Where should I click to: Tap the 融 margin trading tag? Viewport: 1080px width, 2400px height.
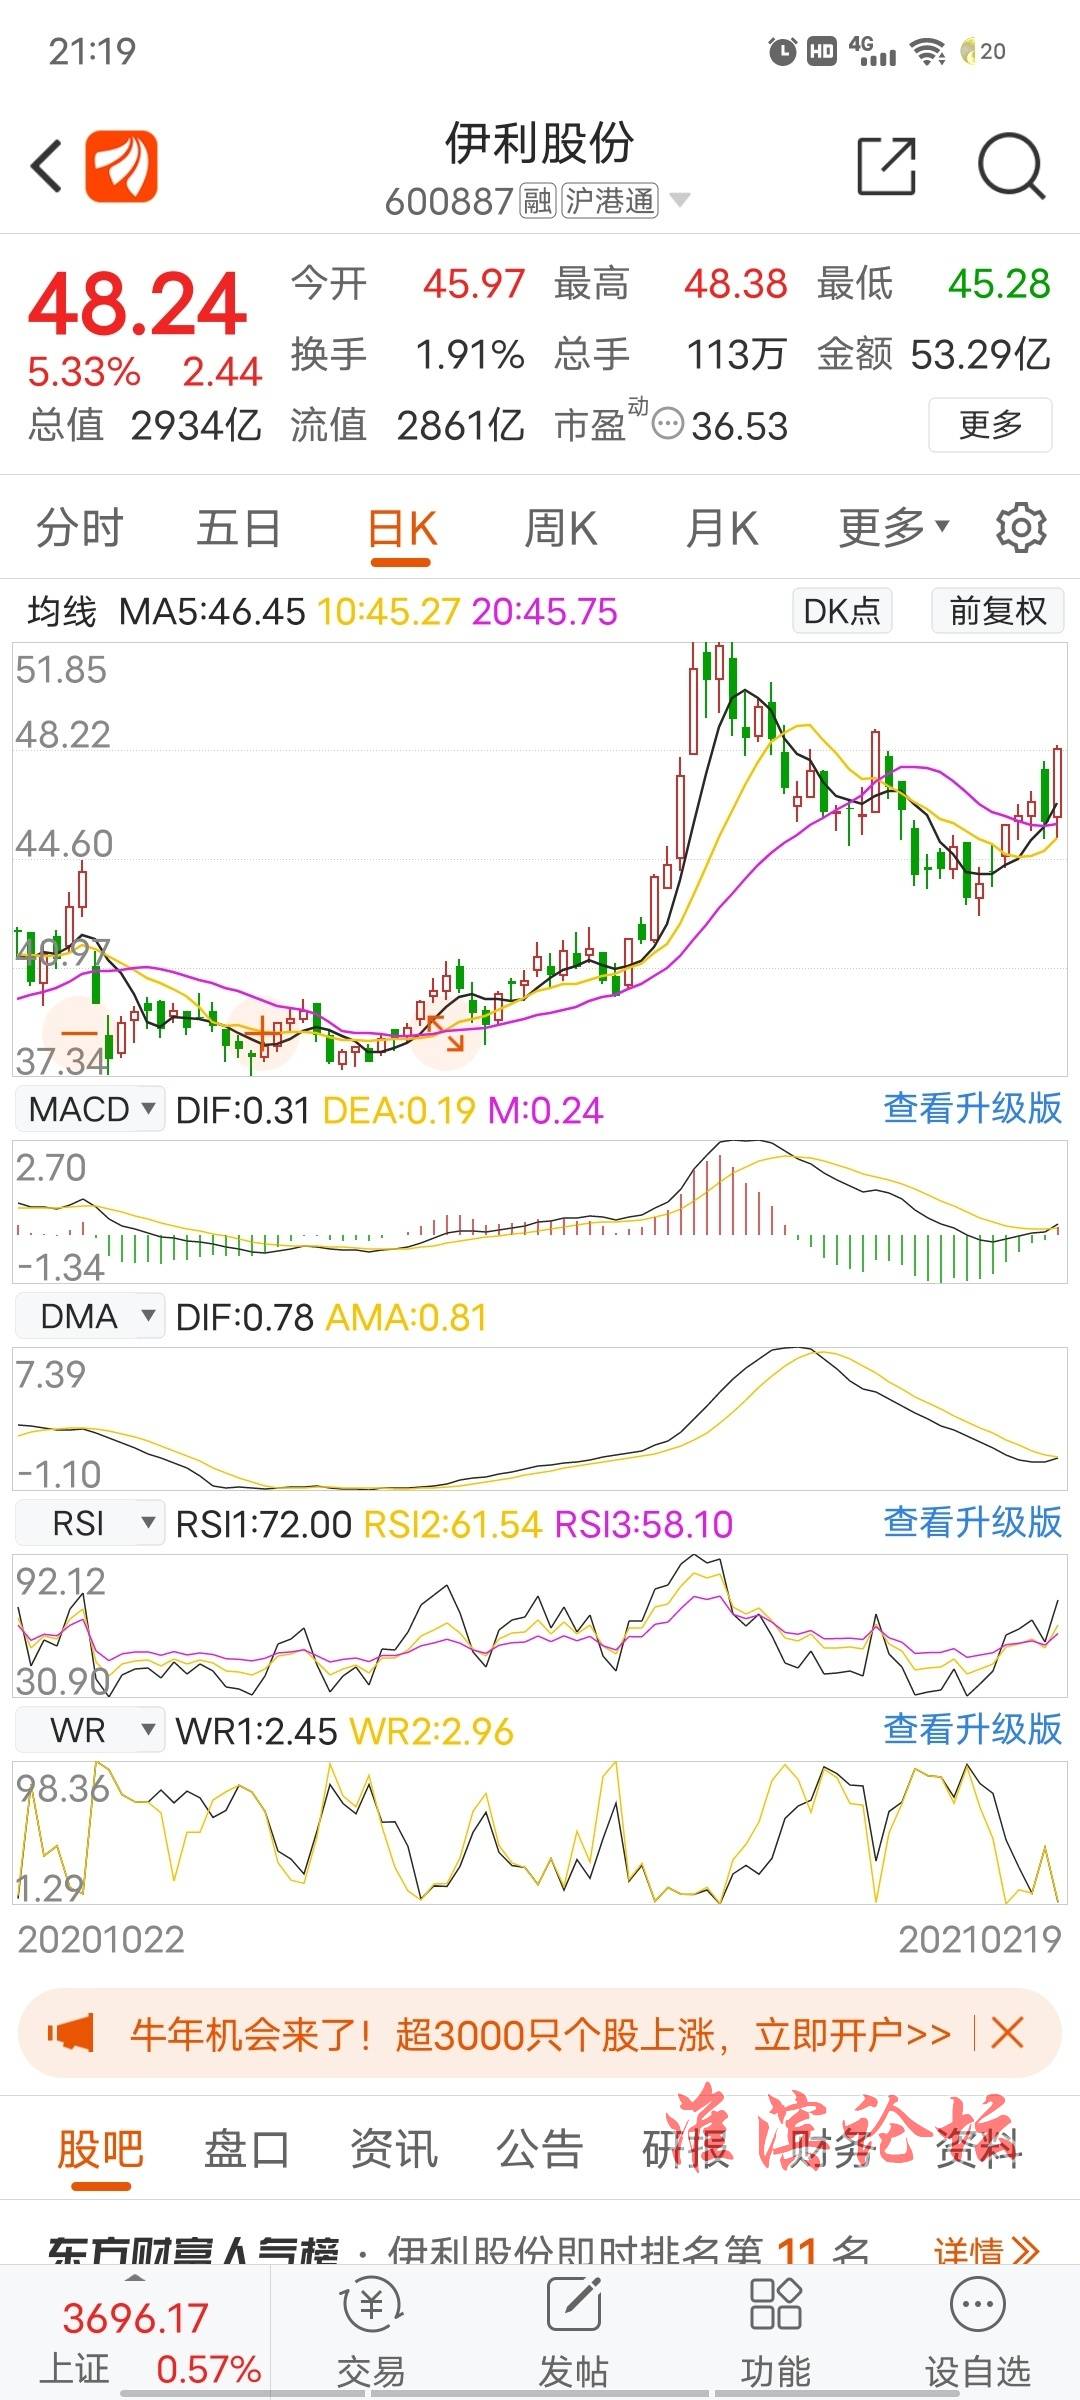click(537, 201)
